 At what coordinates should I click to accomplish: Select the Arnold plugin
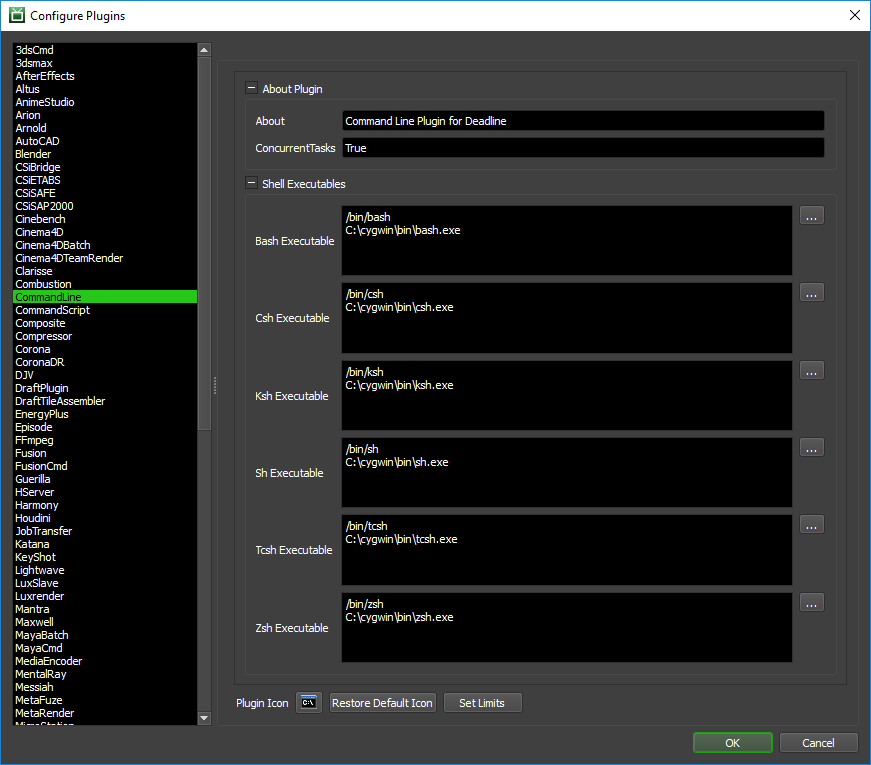pos(105,128)
